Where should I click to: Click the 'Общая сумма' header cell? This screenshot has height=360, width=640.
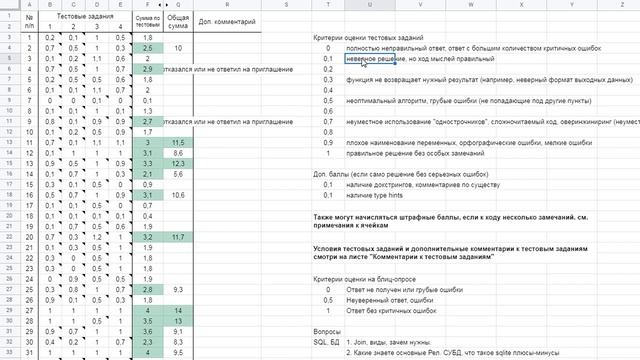point(178,22)
